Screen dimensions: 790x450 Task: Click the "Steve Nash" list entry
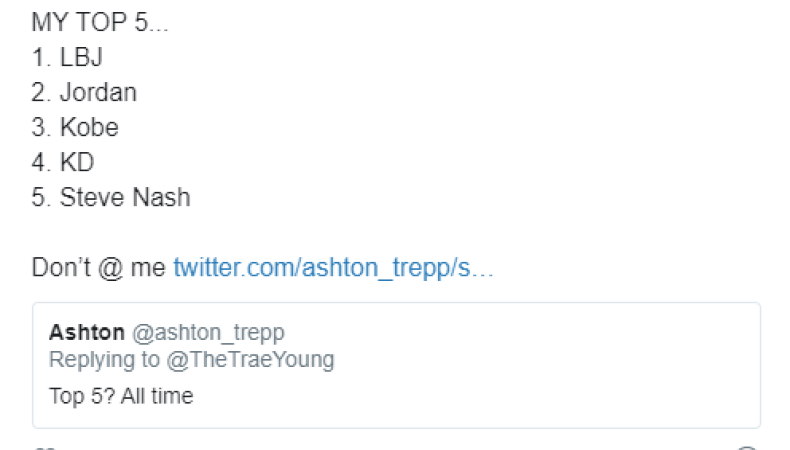[x=125, y=198]
